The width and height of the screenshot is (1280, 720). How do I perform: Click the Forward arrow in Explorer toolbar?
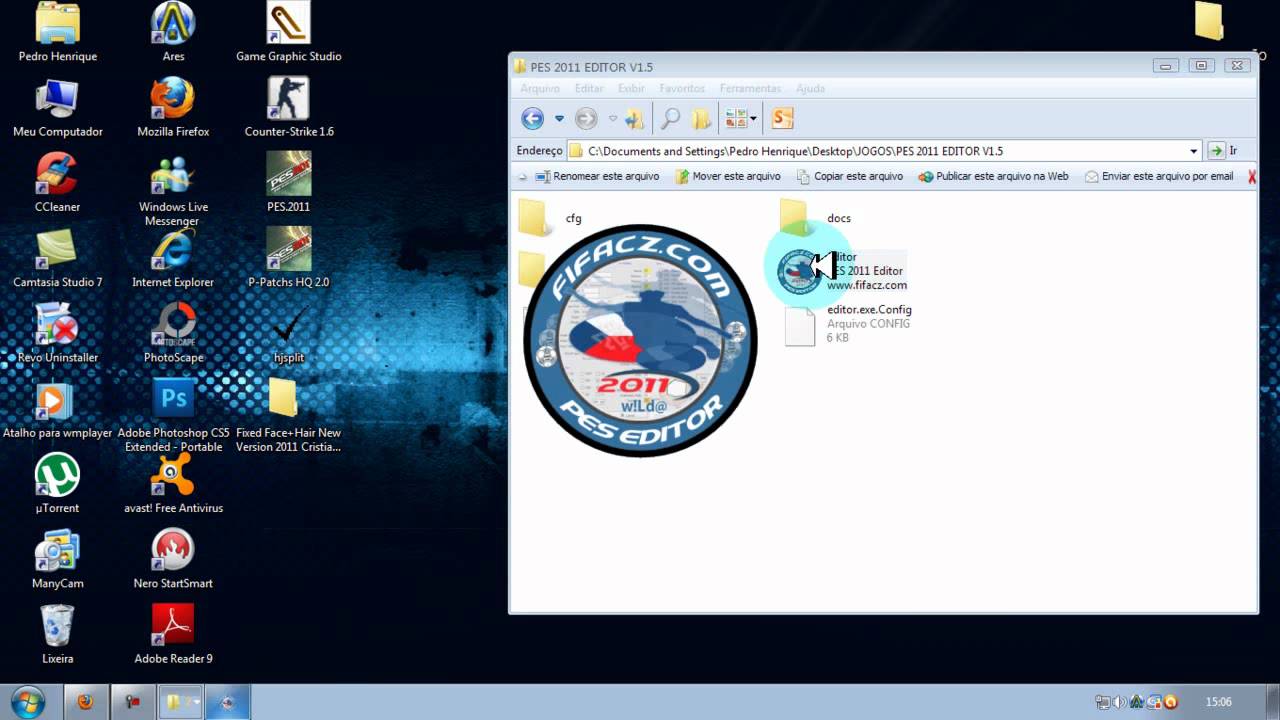[x=586, y=119]
